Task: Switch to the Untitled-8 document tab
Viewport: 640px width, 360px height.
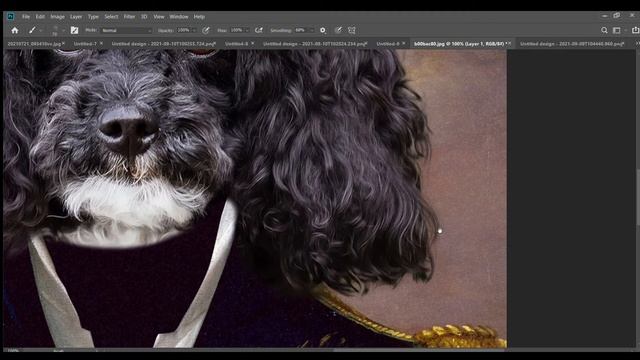Action: pos(236,44)
